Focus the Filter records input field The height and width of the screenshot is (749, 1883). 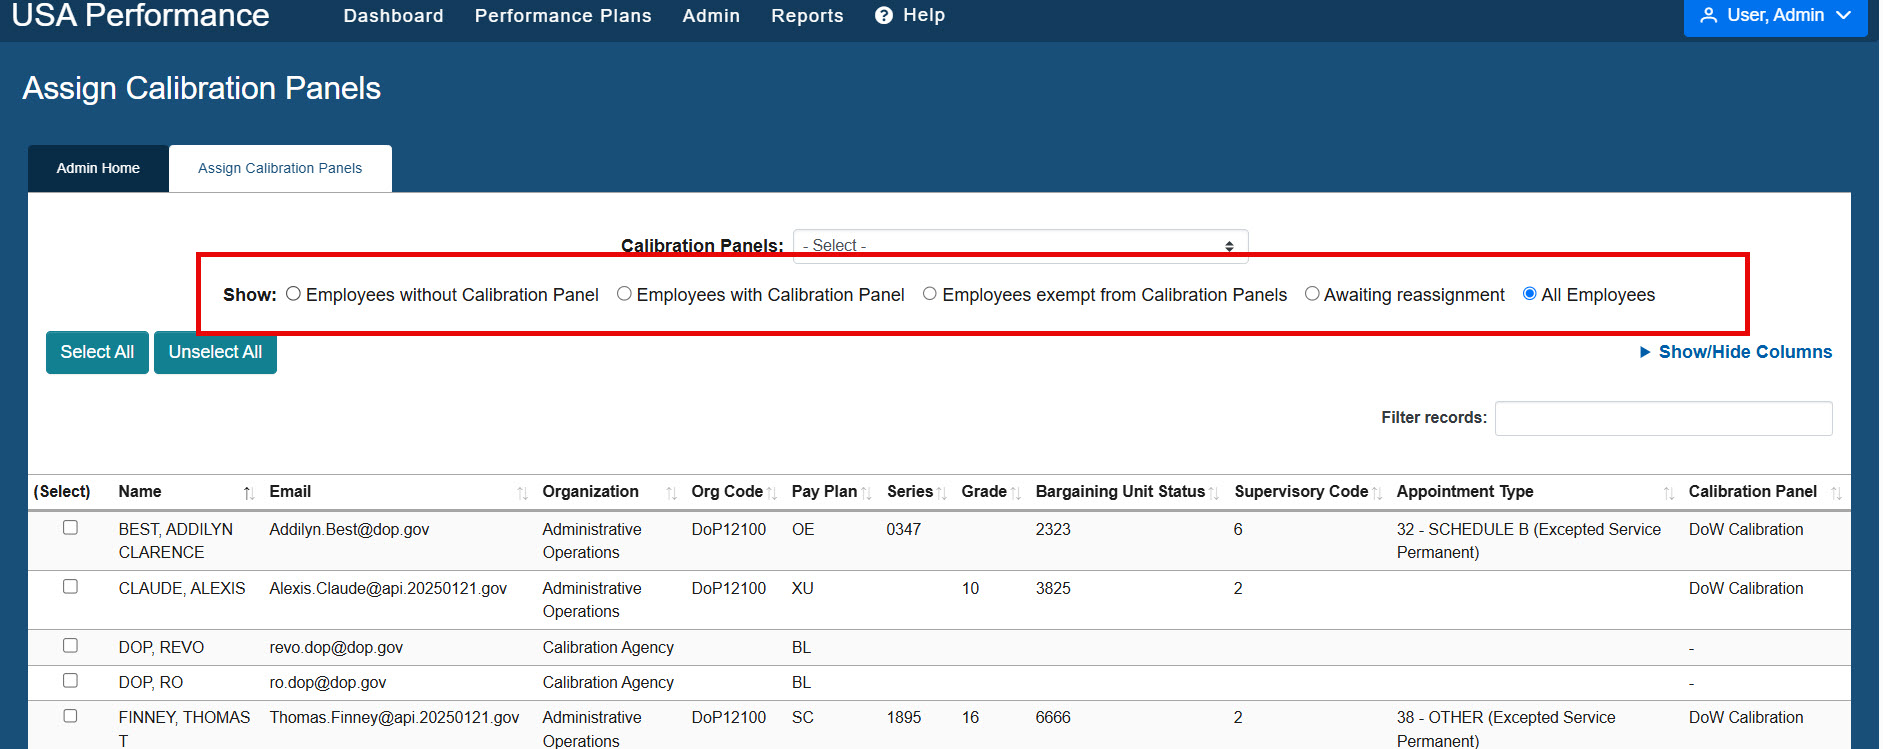[1663, 418]
